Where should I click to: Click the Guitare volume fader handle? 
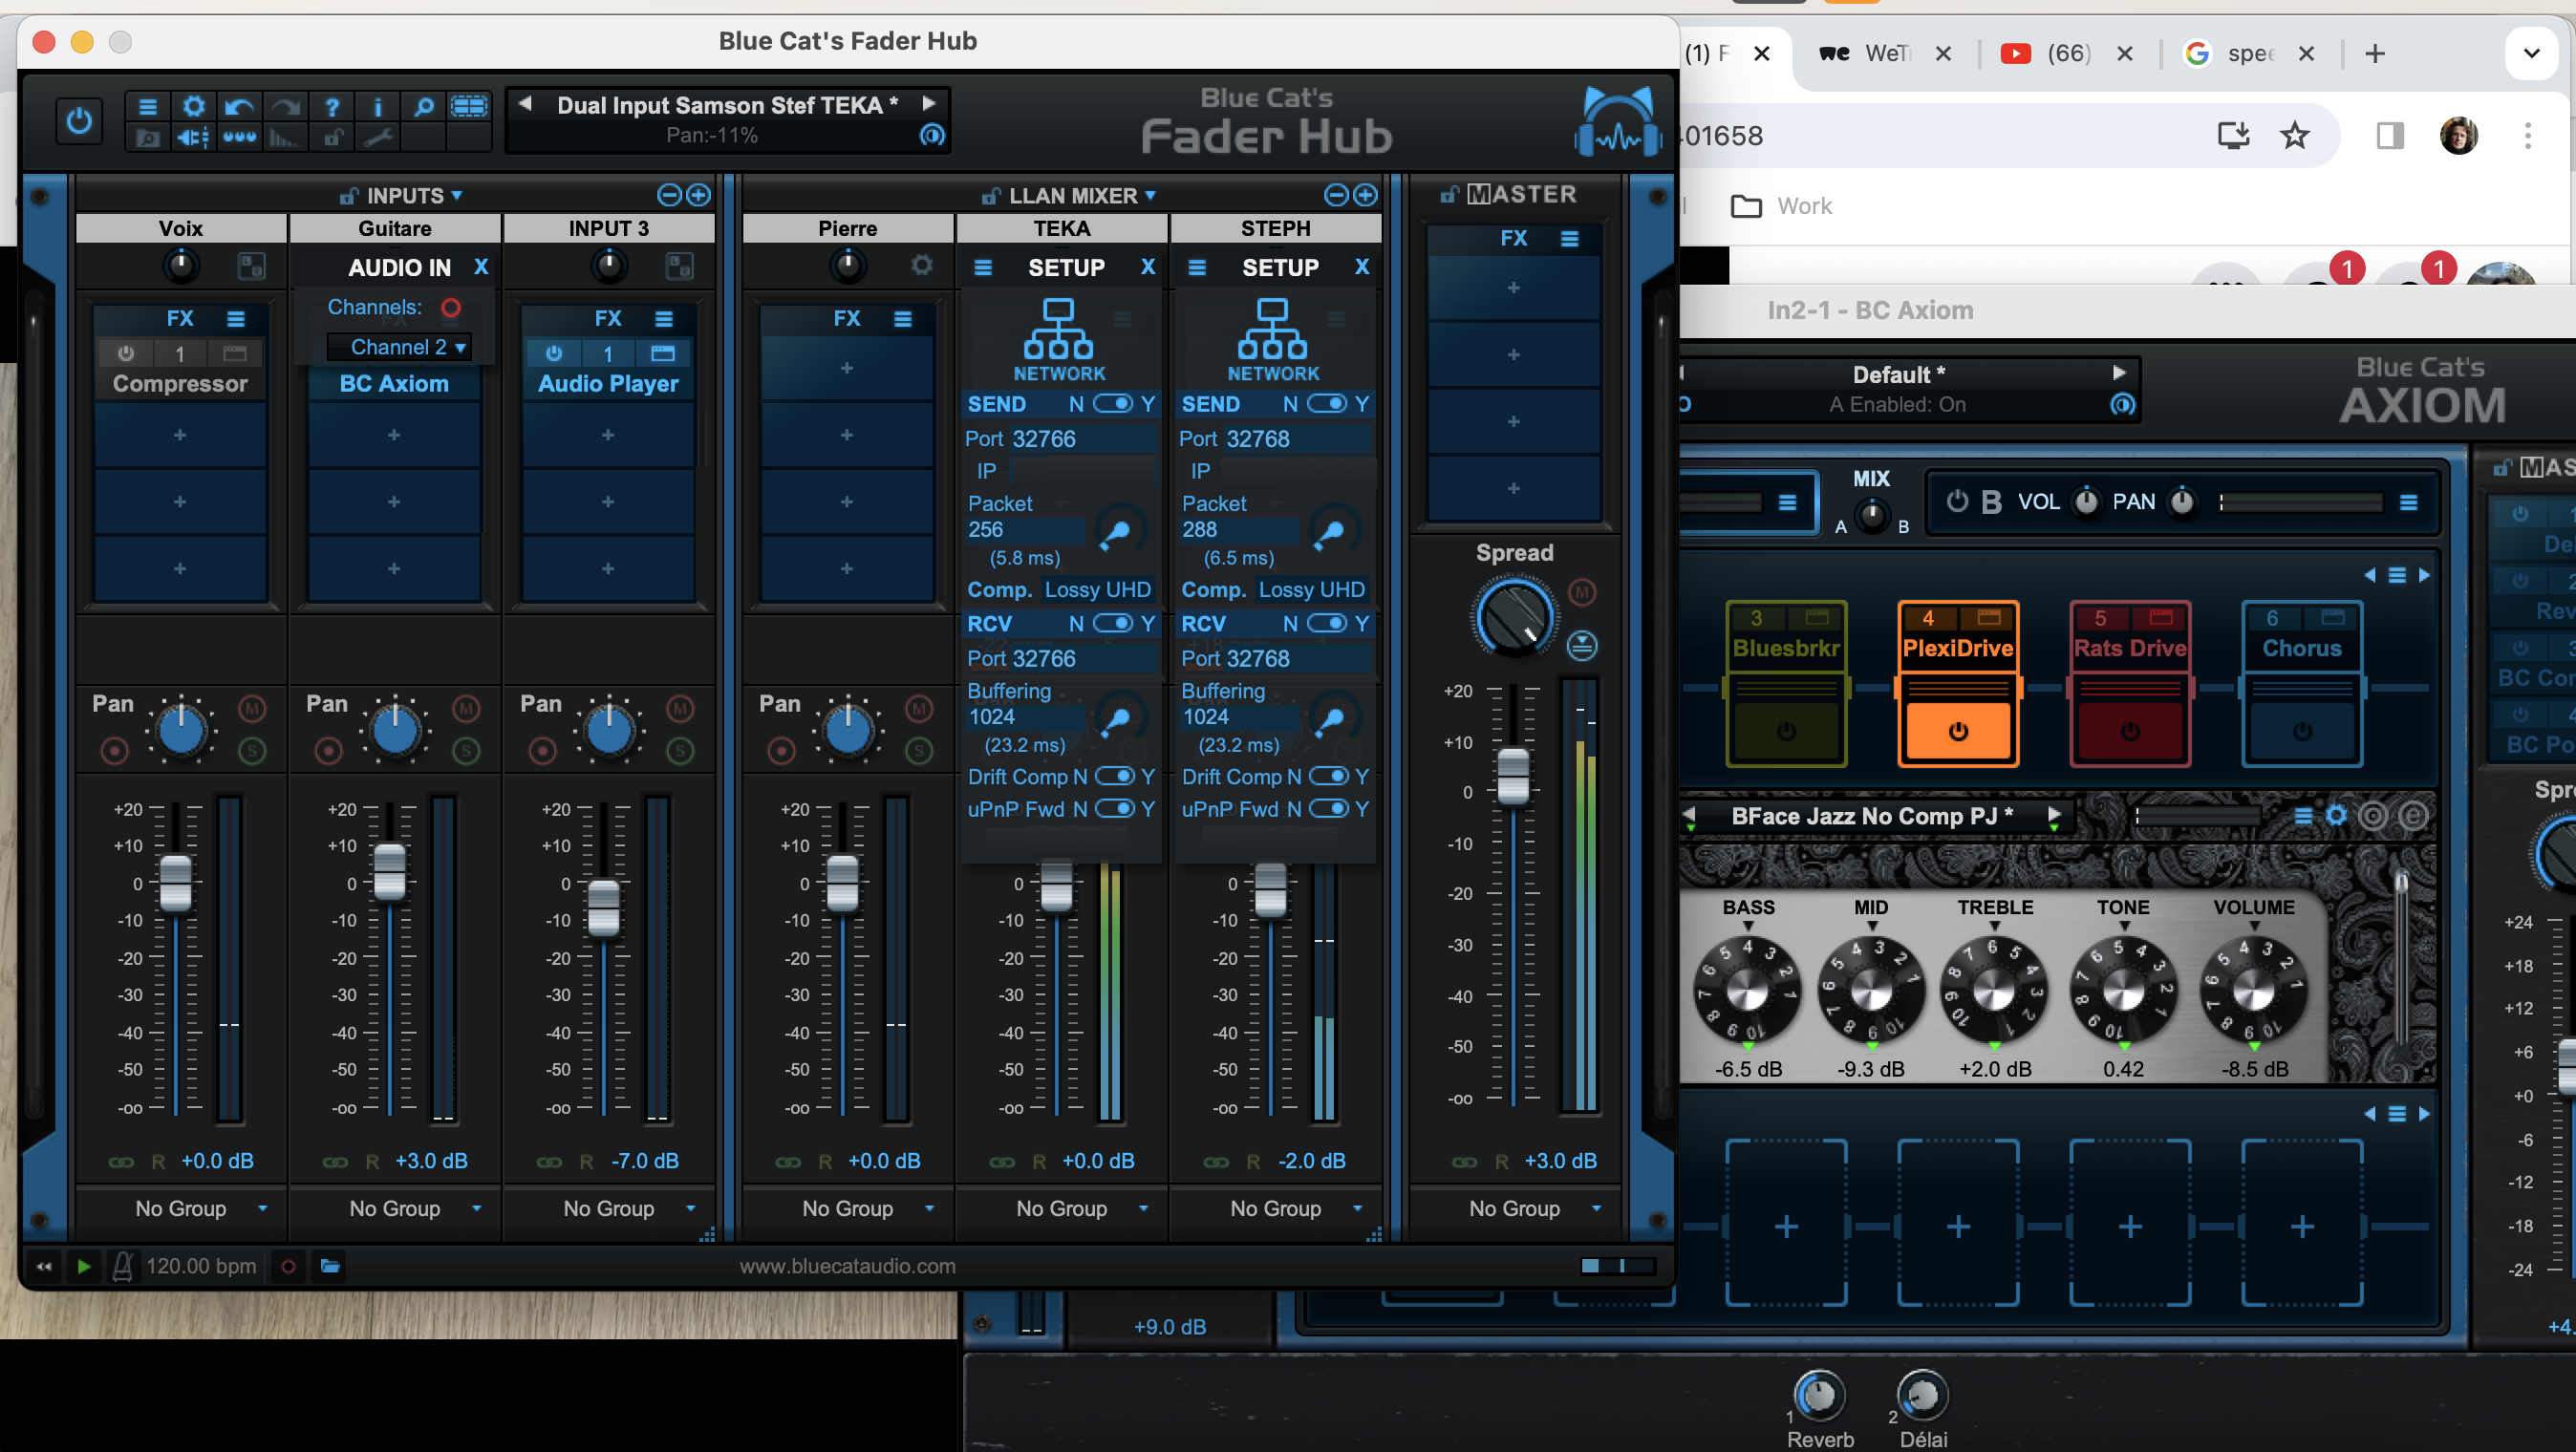click(389, 872)
